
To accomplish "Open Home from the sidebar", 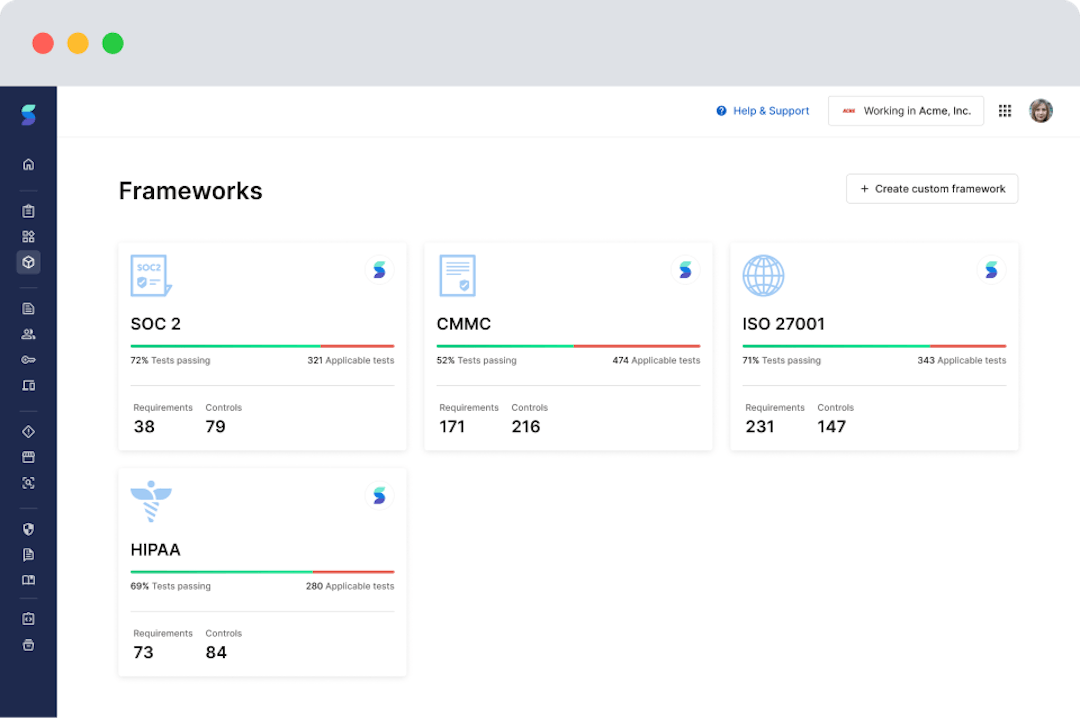I will coord(28,163).
